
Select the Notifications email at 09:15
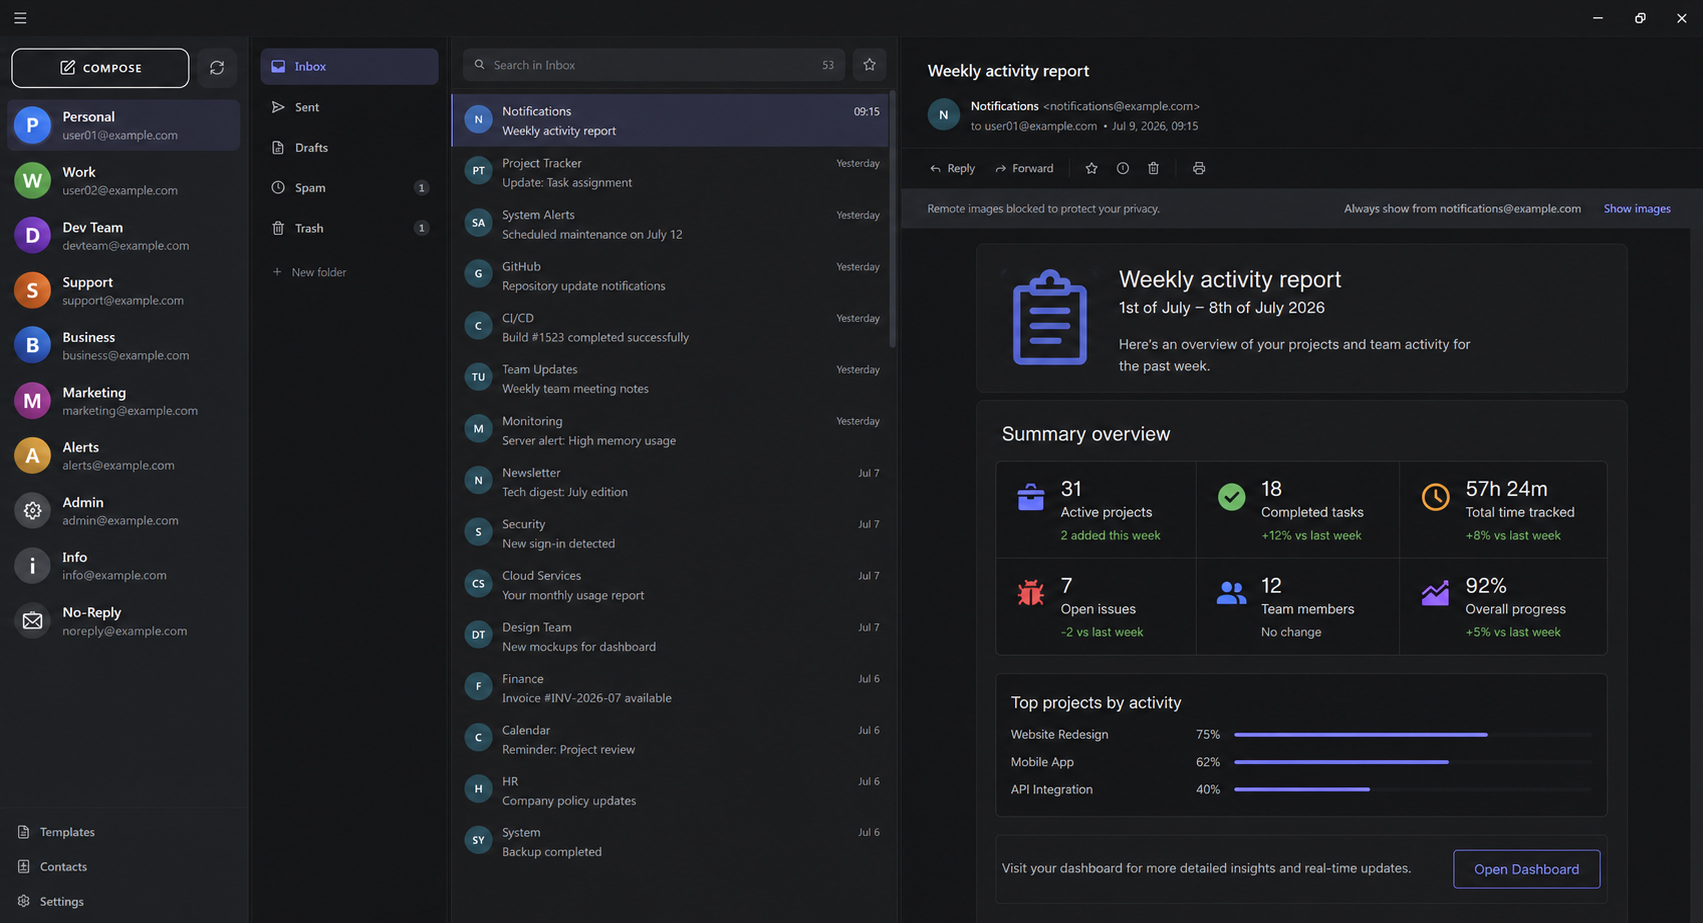[x=670, y=120]
